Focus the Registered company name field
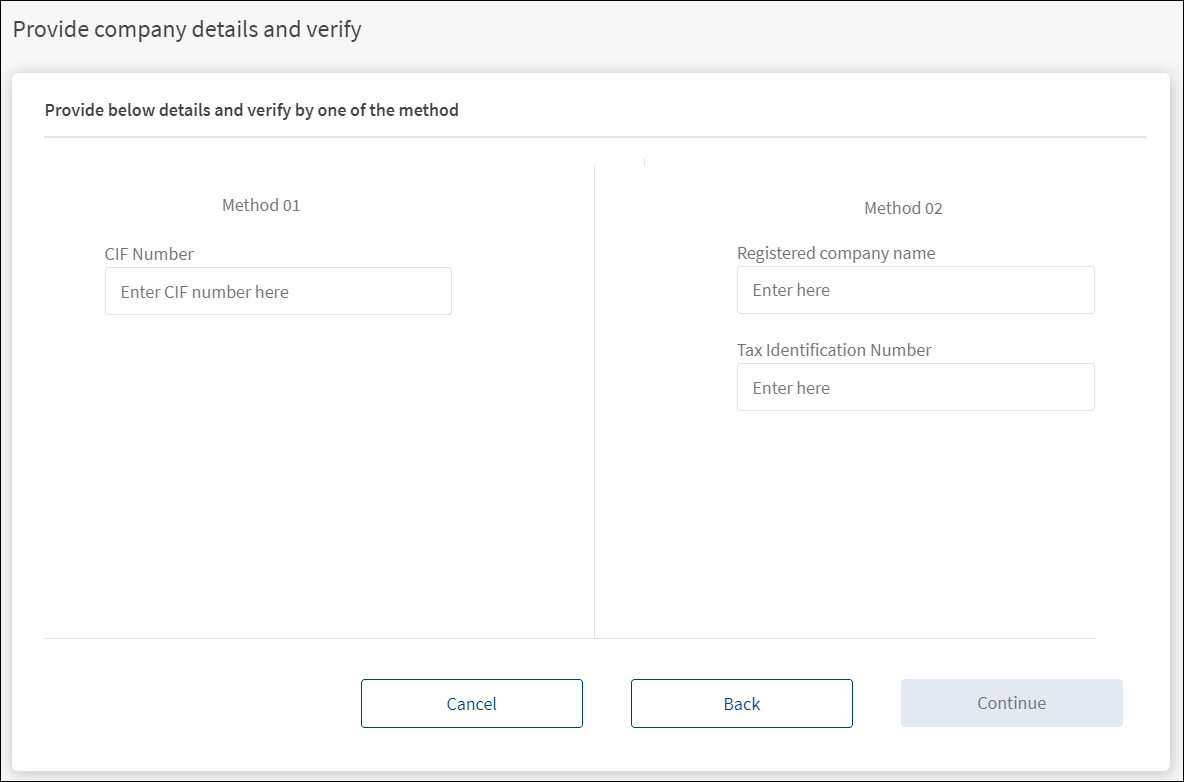The width and height of the screenshot is (1184, 782). click(x=915, y=290)
